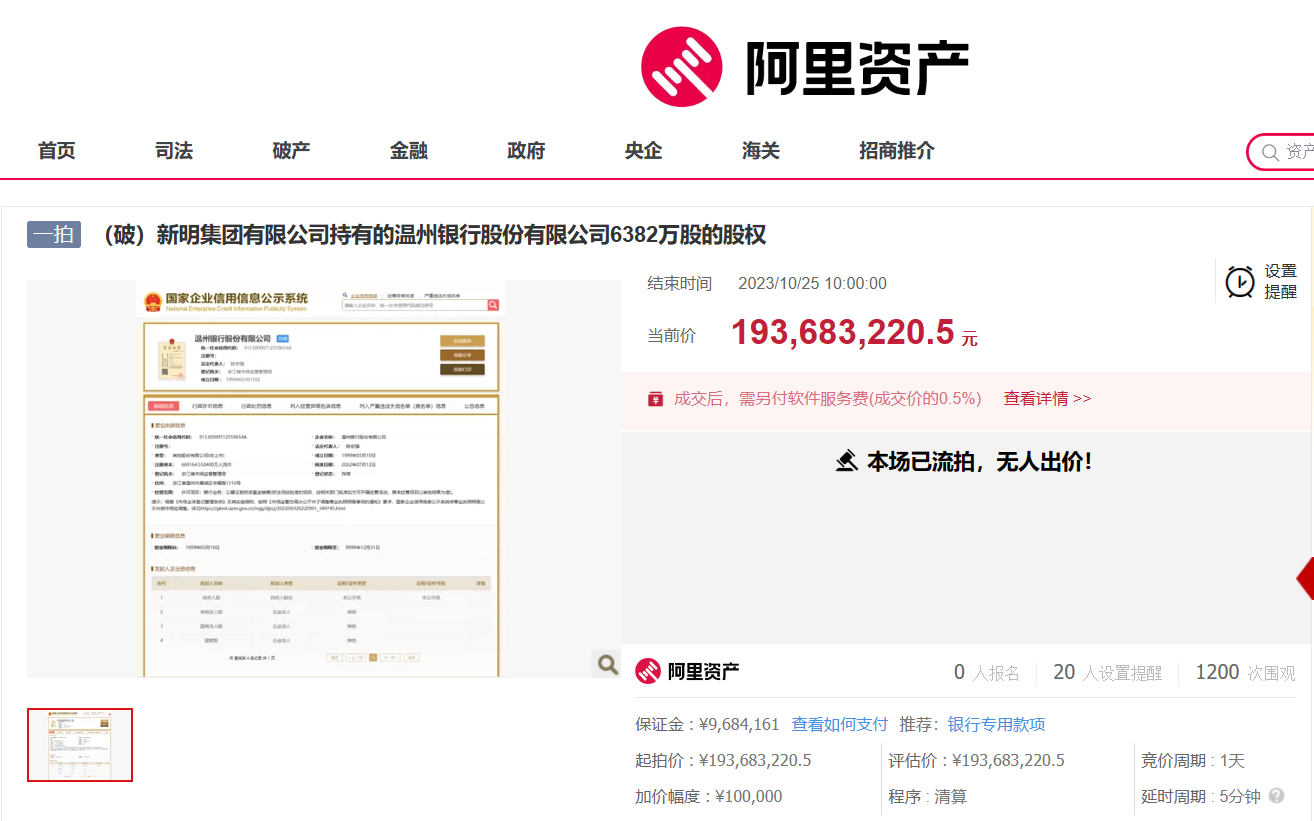1314x821 pixels.
Task: Click 延时周期 5分钟 text
Action: tap(1201, 797)
